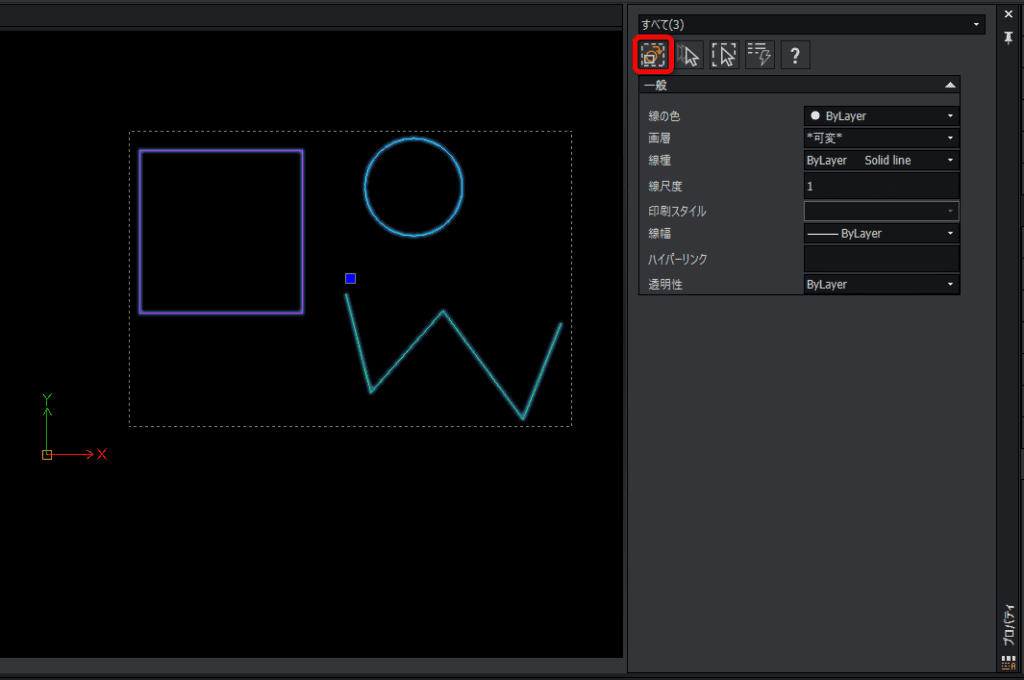The height and width of the screenshot is (680, 1024).
Task: Open the 線幅 lineweight dropdown
Action: (x=881, y=233)
